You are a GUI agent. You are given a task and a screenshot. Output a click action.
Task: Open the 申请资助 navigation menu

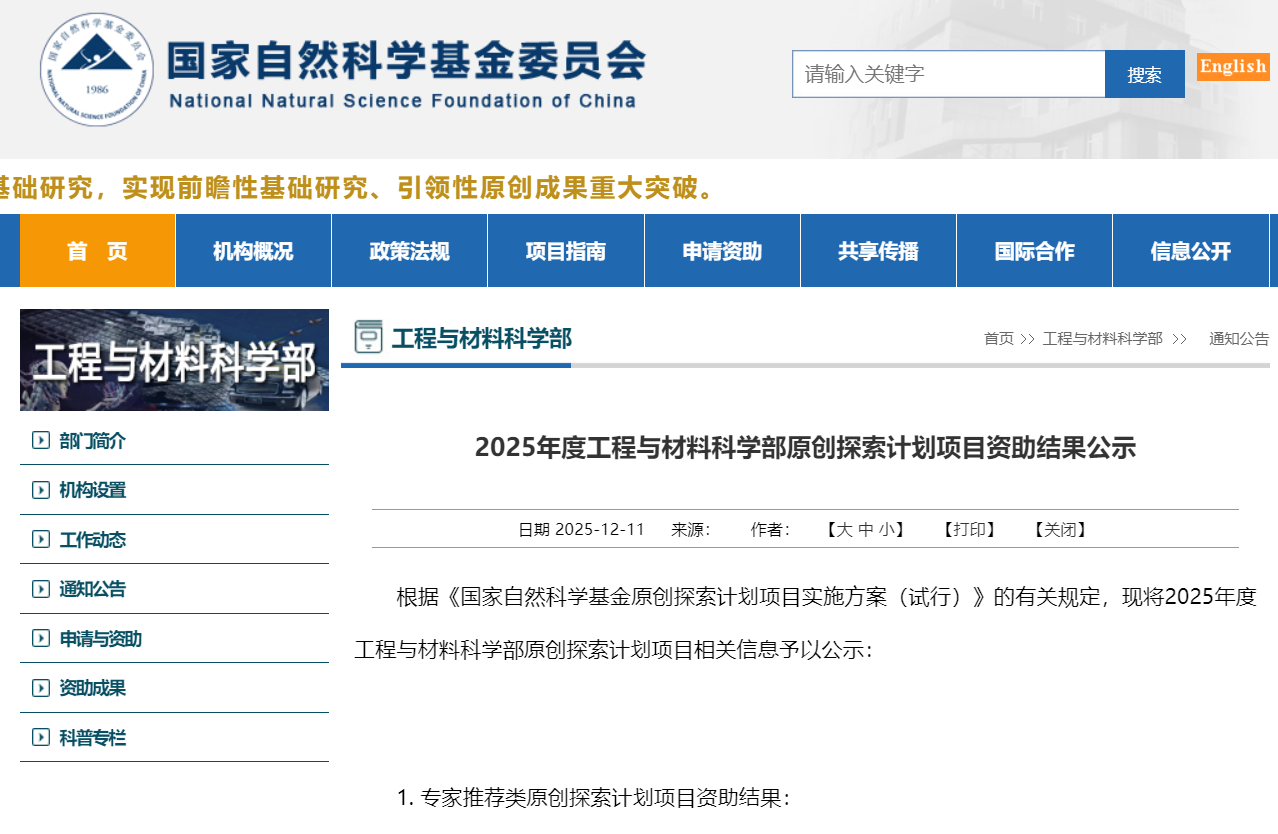(722, 251)
